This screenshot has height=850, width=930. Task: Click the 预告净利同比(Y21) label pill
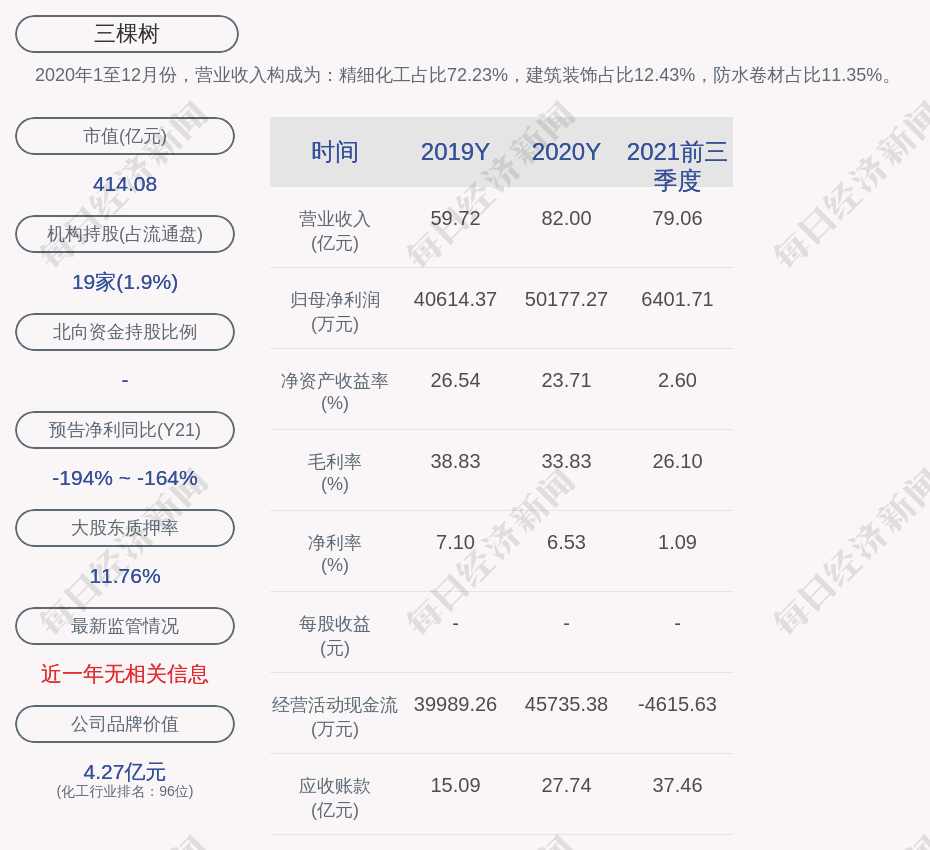[x=125, y=429]
